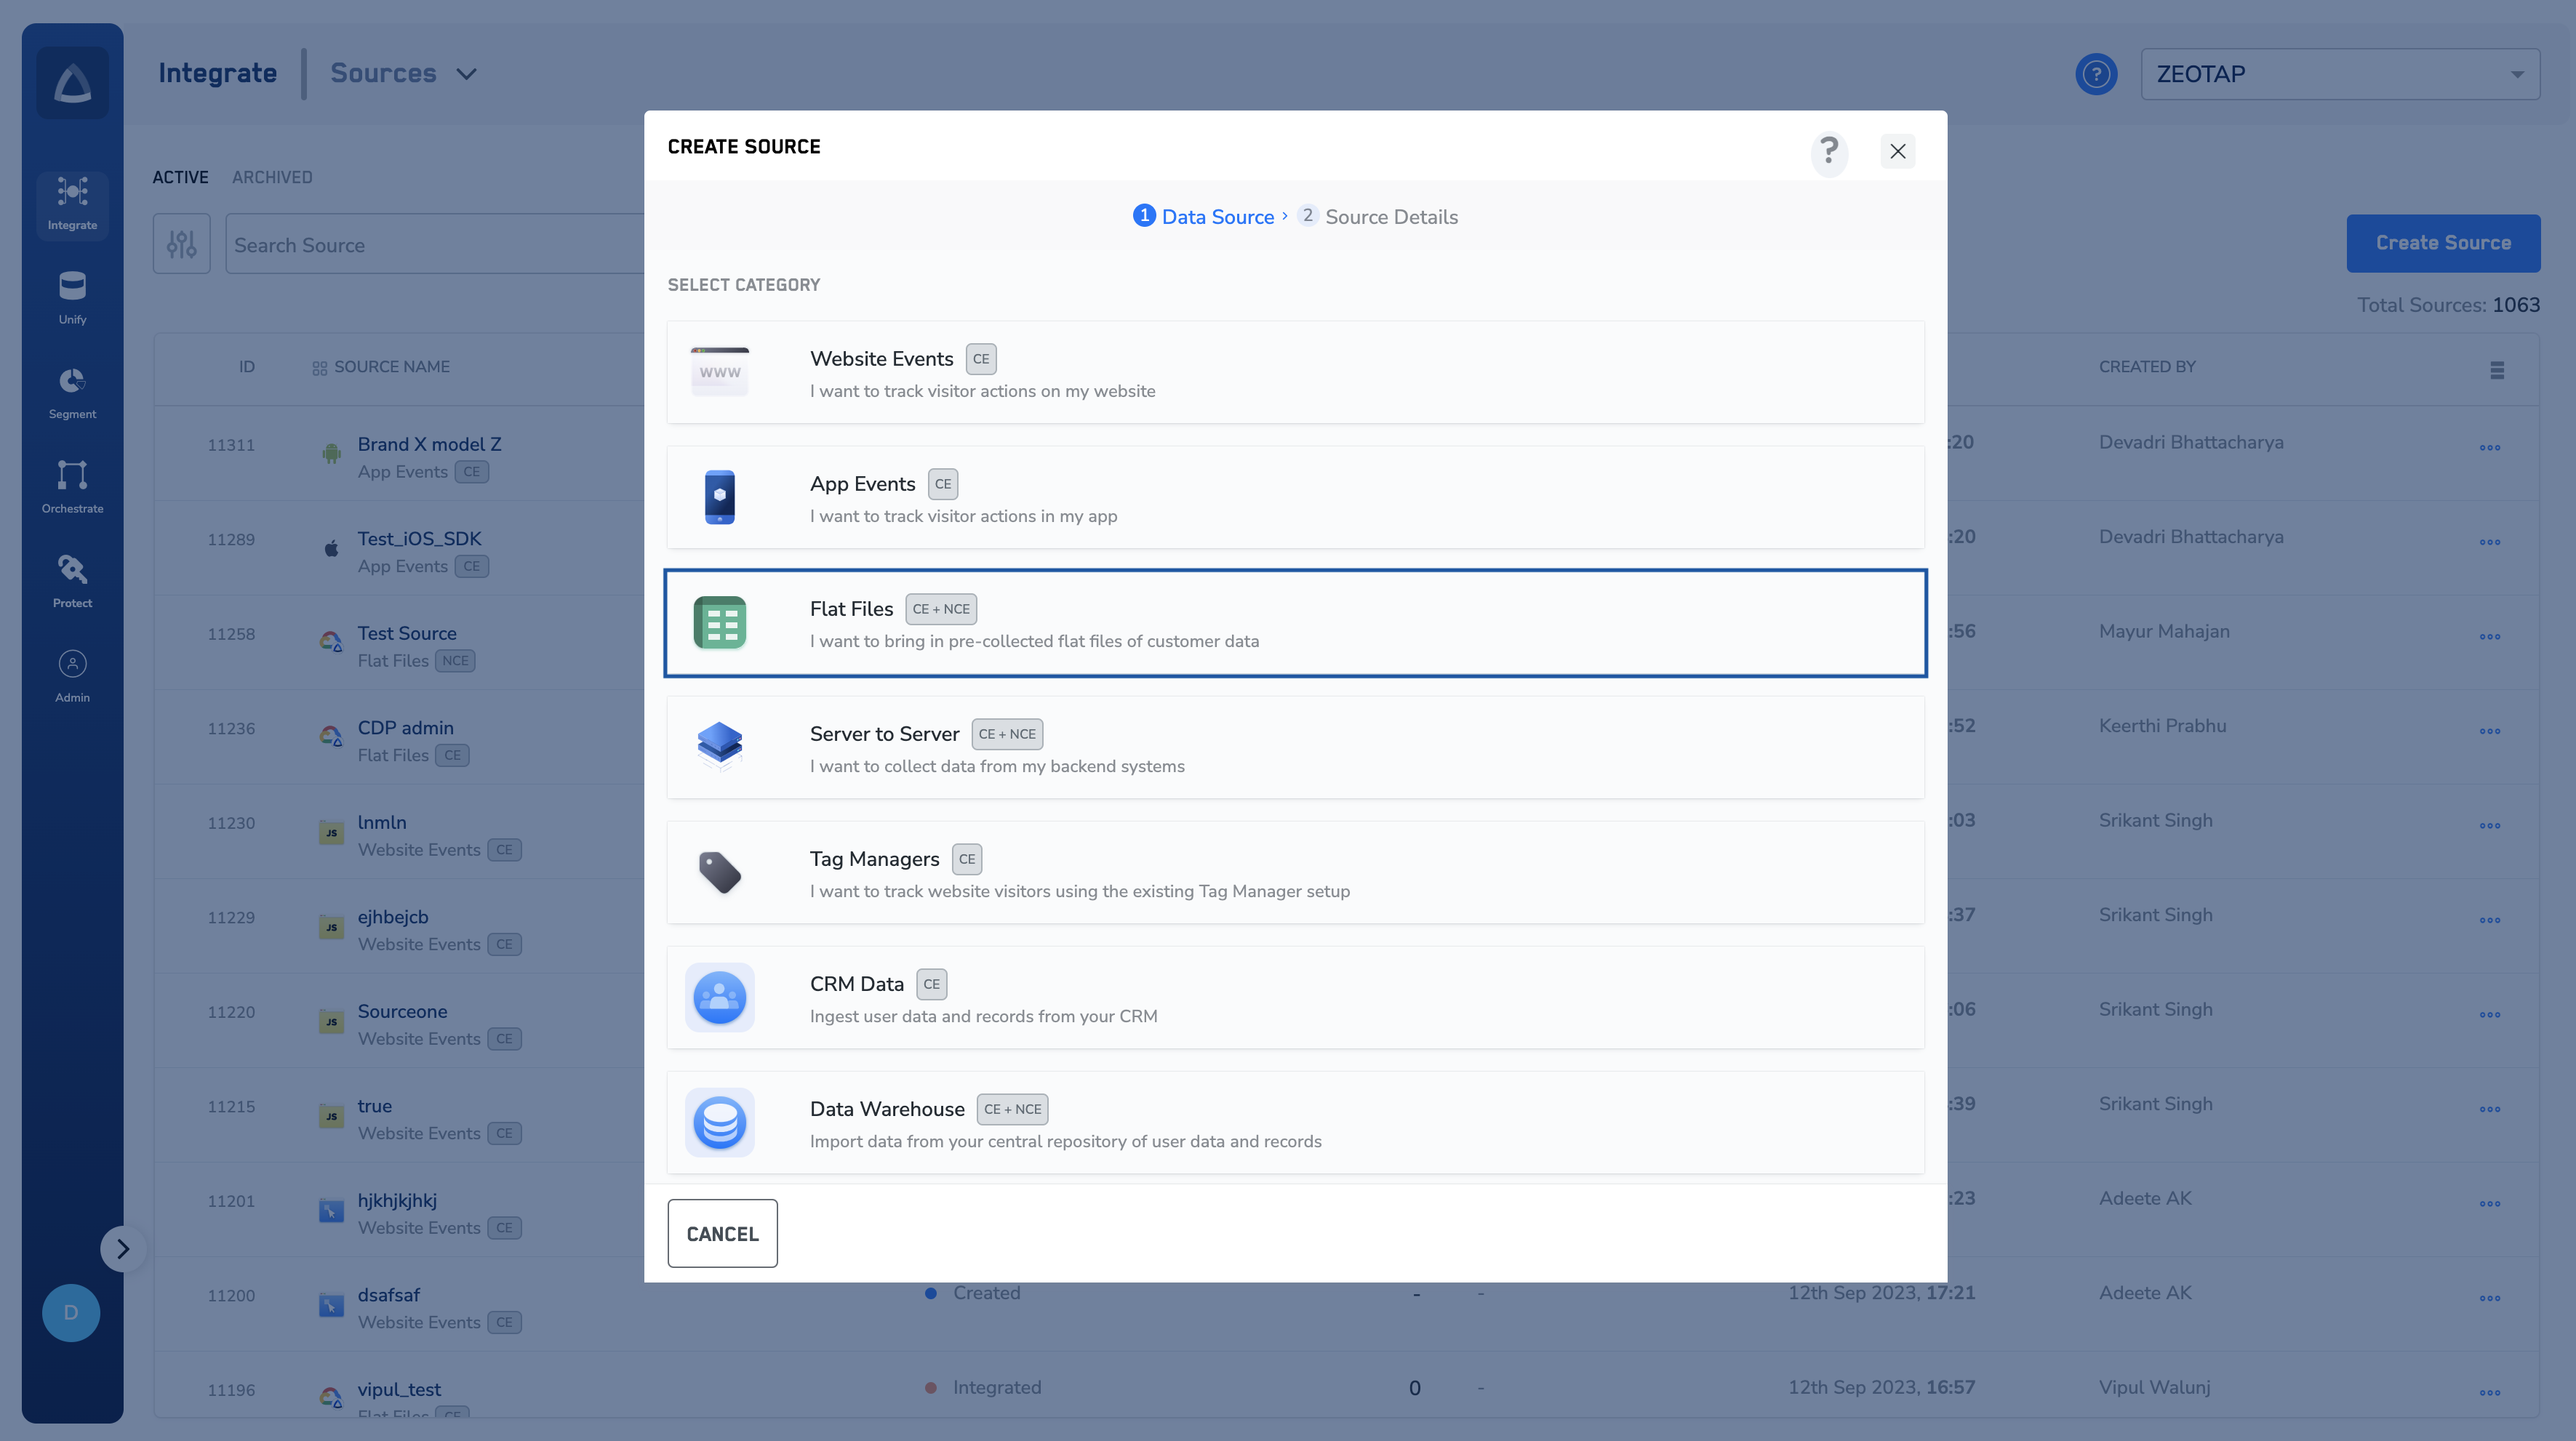This screenshot has width=2576, height=1441.
Task: Open the Orchestrate sidebar icon
Action: click(x=72, y=486)
